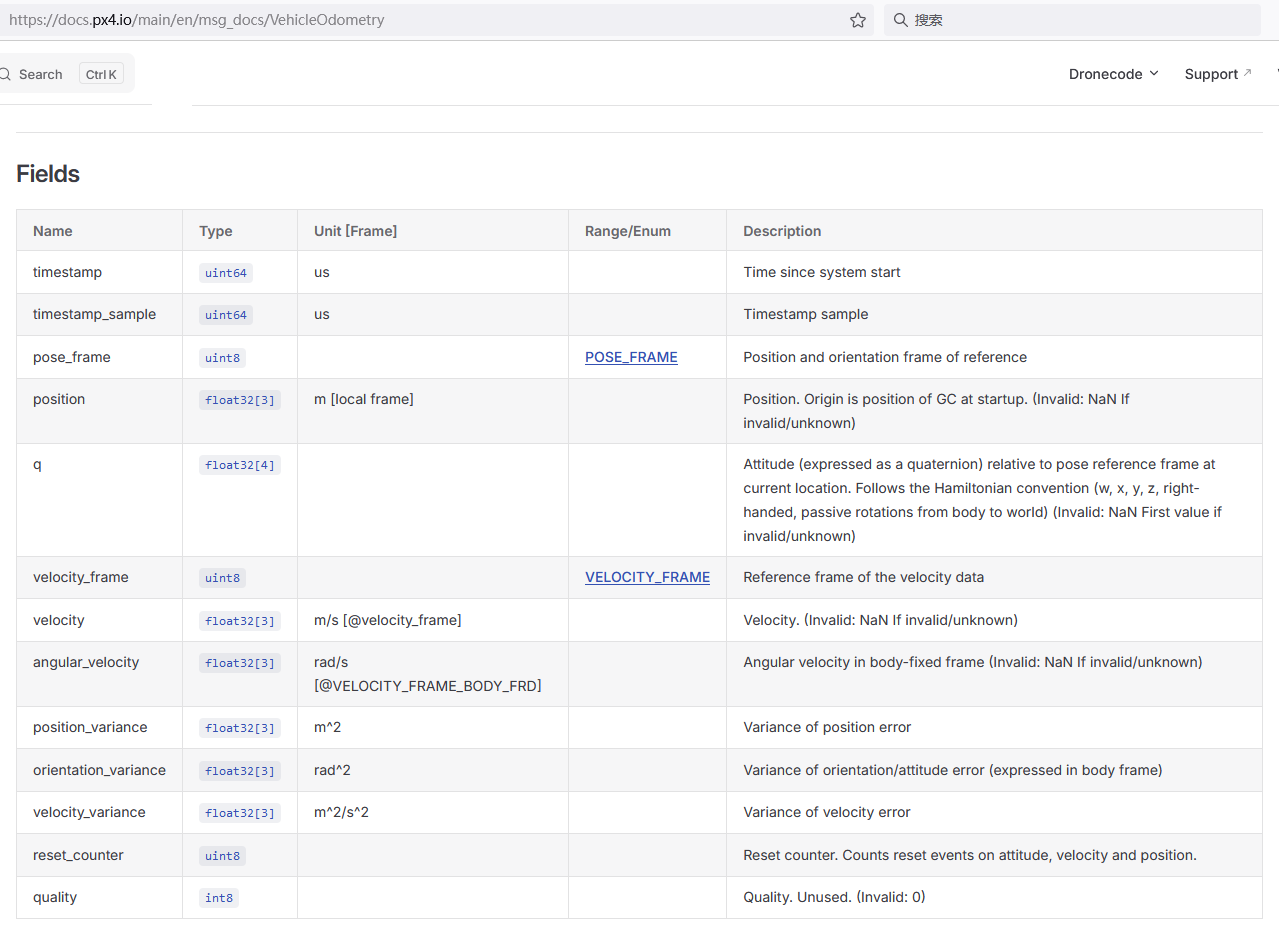The width and height of the screenshot is (1279, 935).
Task: Click the Ctrl K shortcut badge
Action: (101, 74)
